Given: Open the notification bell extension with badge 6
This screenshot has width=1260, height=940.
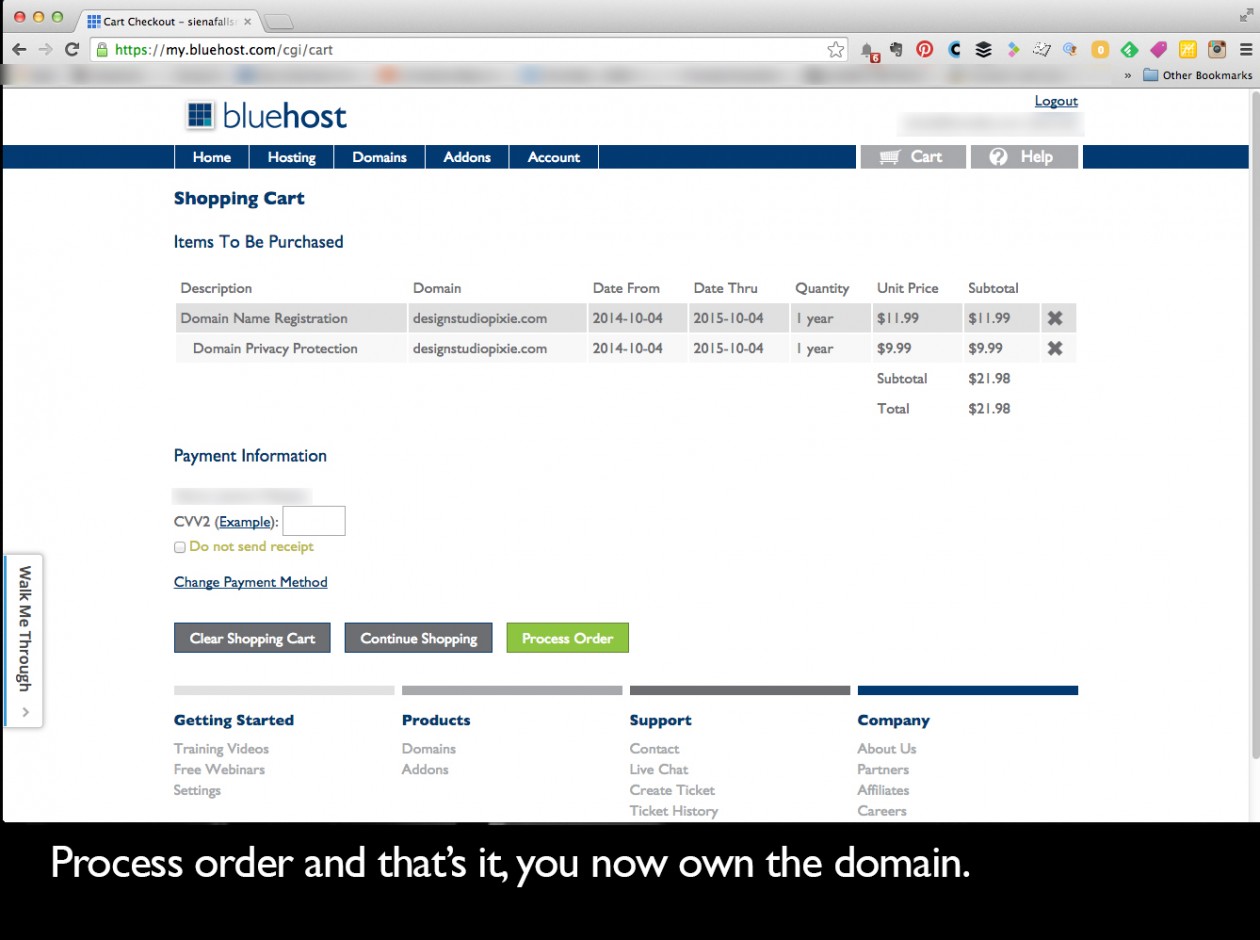Looking at the screenshot, I should pos(868,50).
